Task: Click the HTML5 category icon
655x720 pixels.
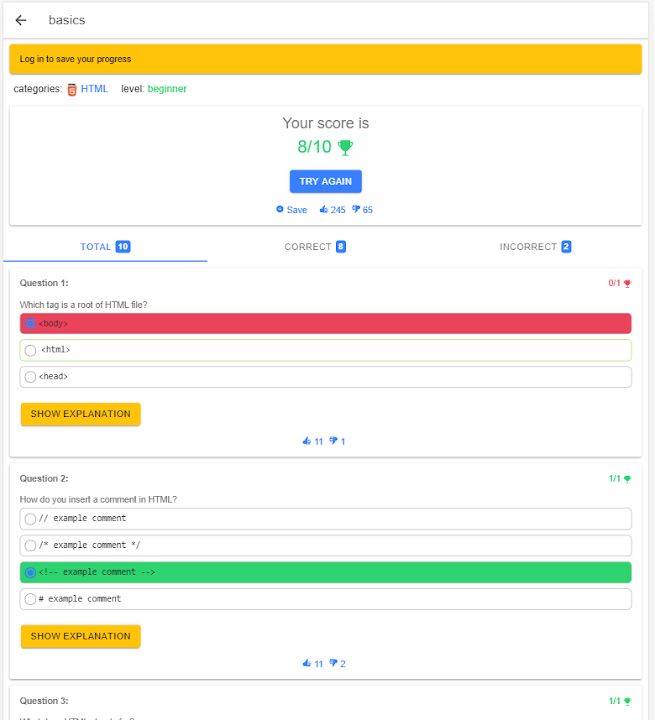Action: click(x=72, y=89)
